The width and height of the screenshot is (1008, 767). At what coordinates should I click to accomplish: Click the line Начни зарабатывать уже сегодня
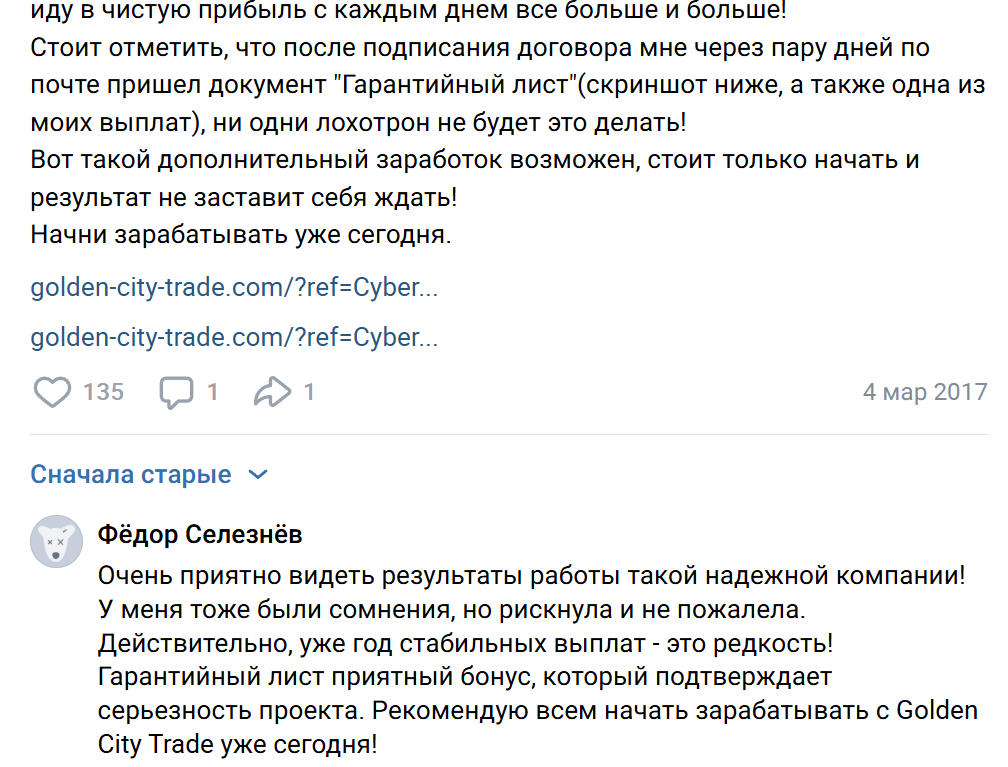coord(241,236)
